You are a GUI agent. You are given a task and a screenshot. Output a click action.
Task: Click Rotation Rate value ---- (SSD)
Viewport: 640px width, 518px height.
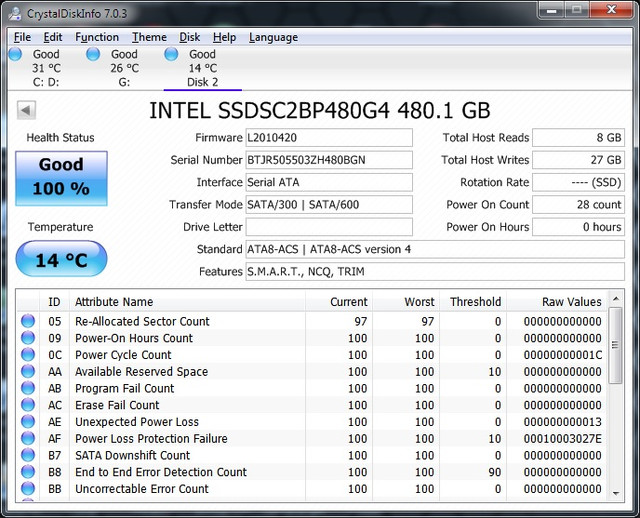[x=578, y=182]
